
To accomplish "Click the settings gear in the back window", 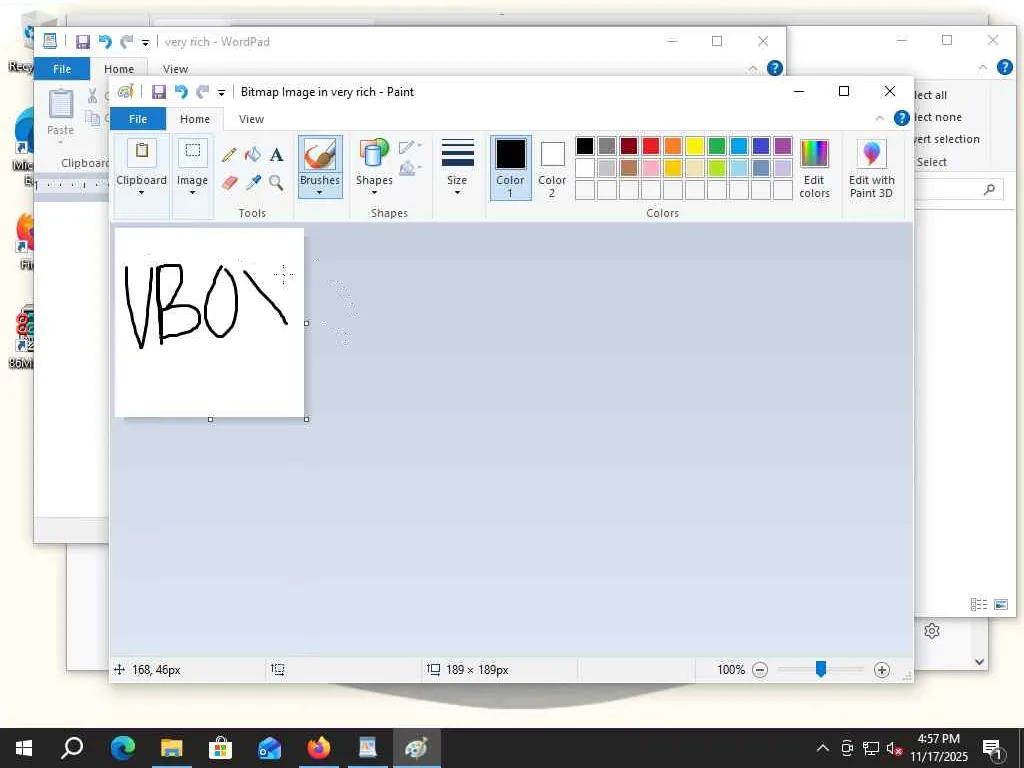I will [x=932, y=631].
